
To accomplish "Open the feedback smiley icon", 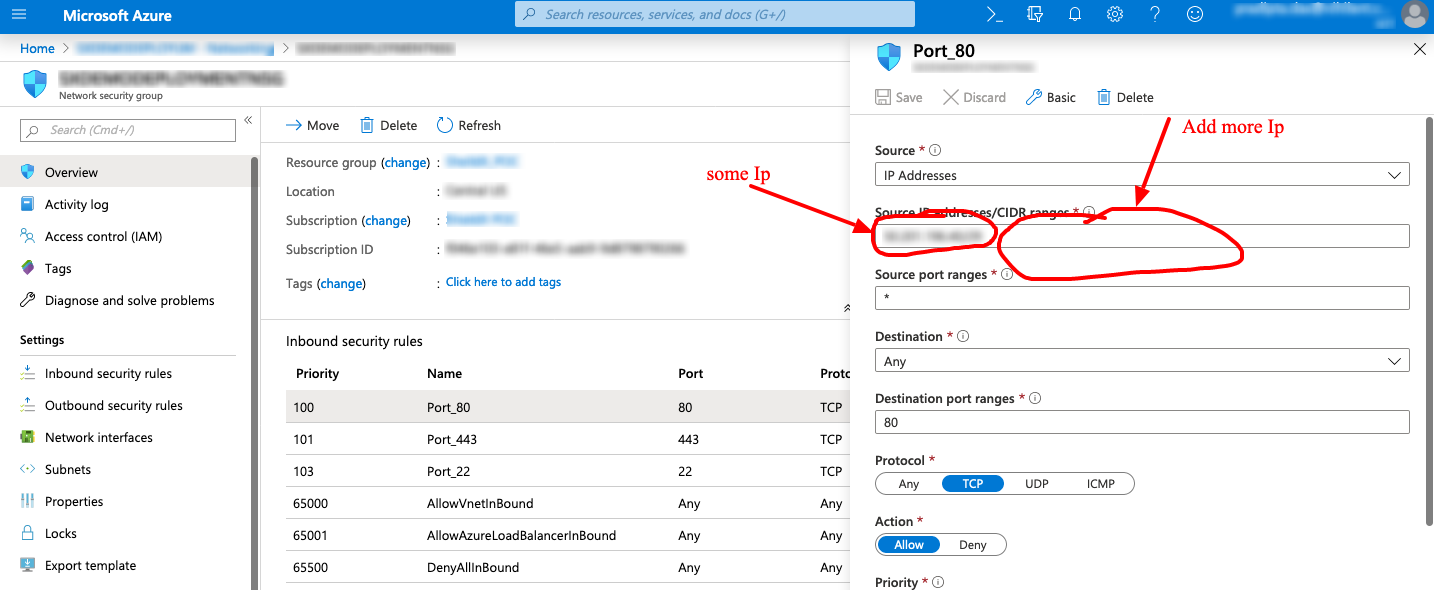I will click(1195, 15).
